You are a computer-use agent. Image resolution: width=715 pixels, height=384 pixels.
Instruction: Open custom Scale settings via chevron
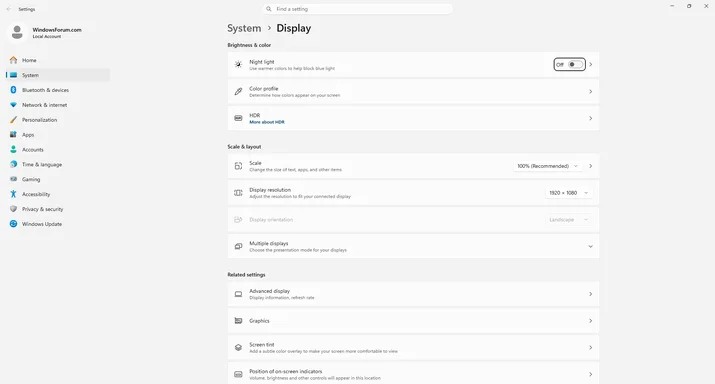coord(591,166)
